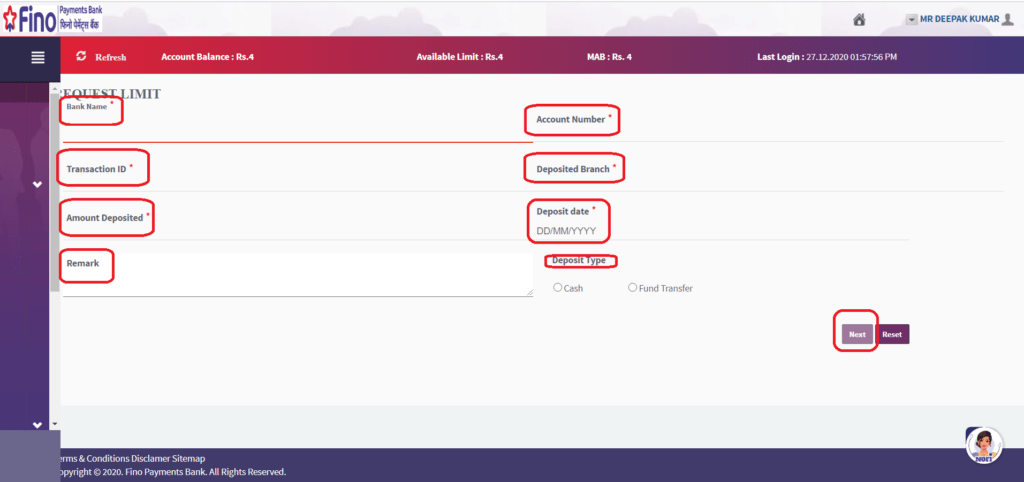Click the REQUEST LIMIT heading
Viewport: 1024px width, 482px height.
pyautogui.click(x=111, y=94)
